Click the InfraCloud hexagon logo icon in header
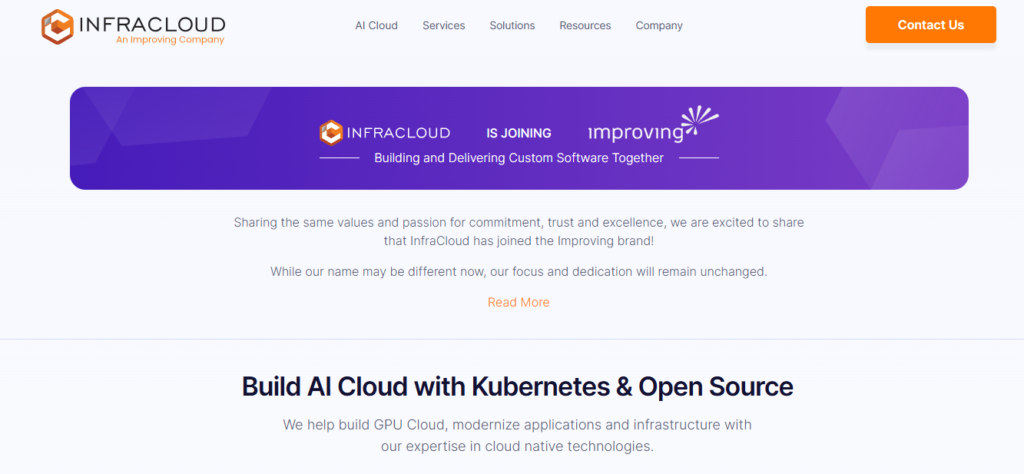The height and width of the screenshot is (474, 1024). pos(57,26)
